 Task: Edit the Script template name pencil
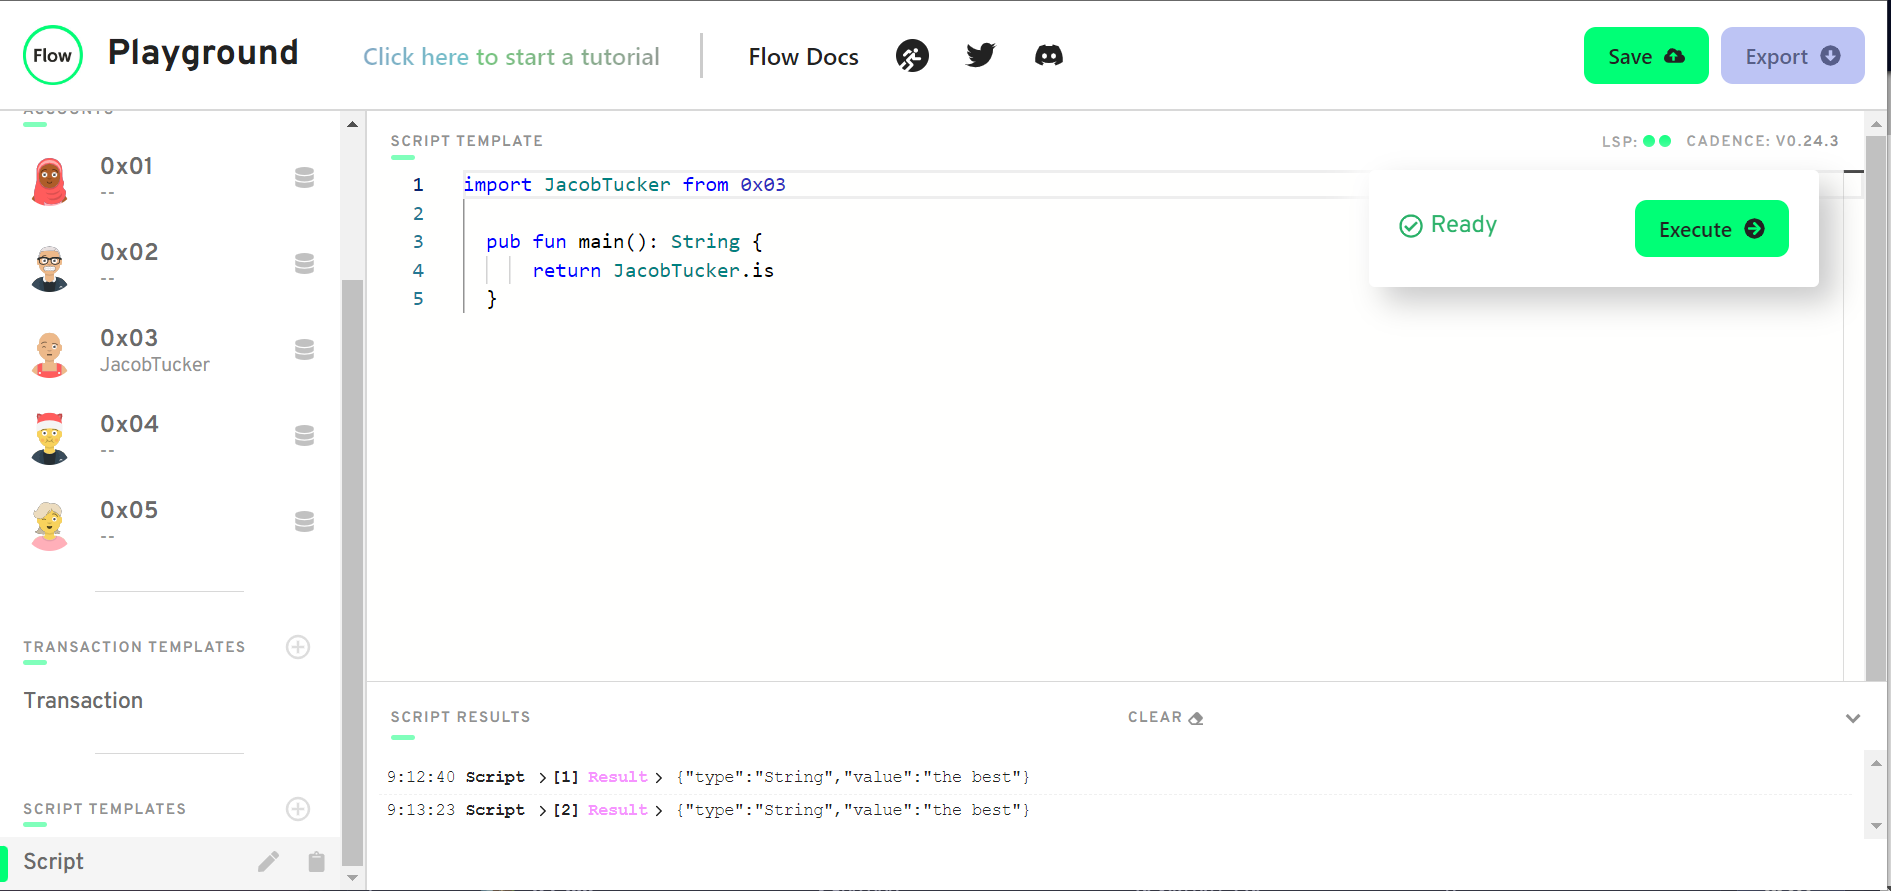click(x=268, y=861)
